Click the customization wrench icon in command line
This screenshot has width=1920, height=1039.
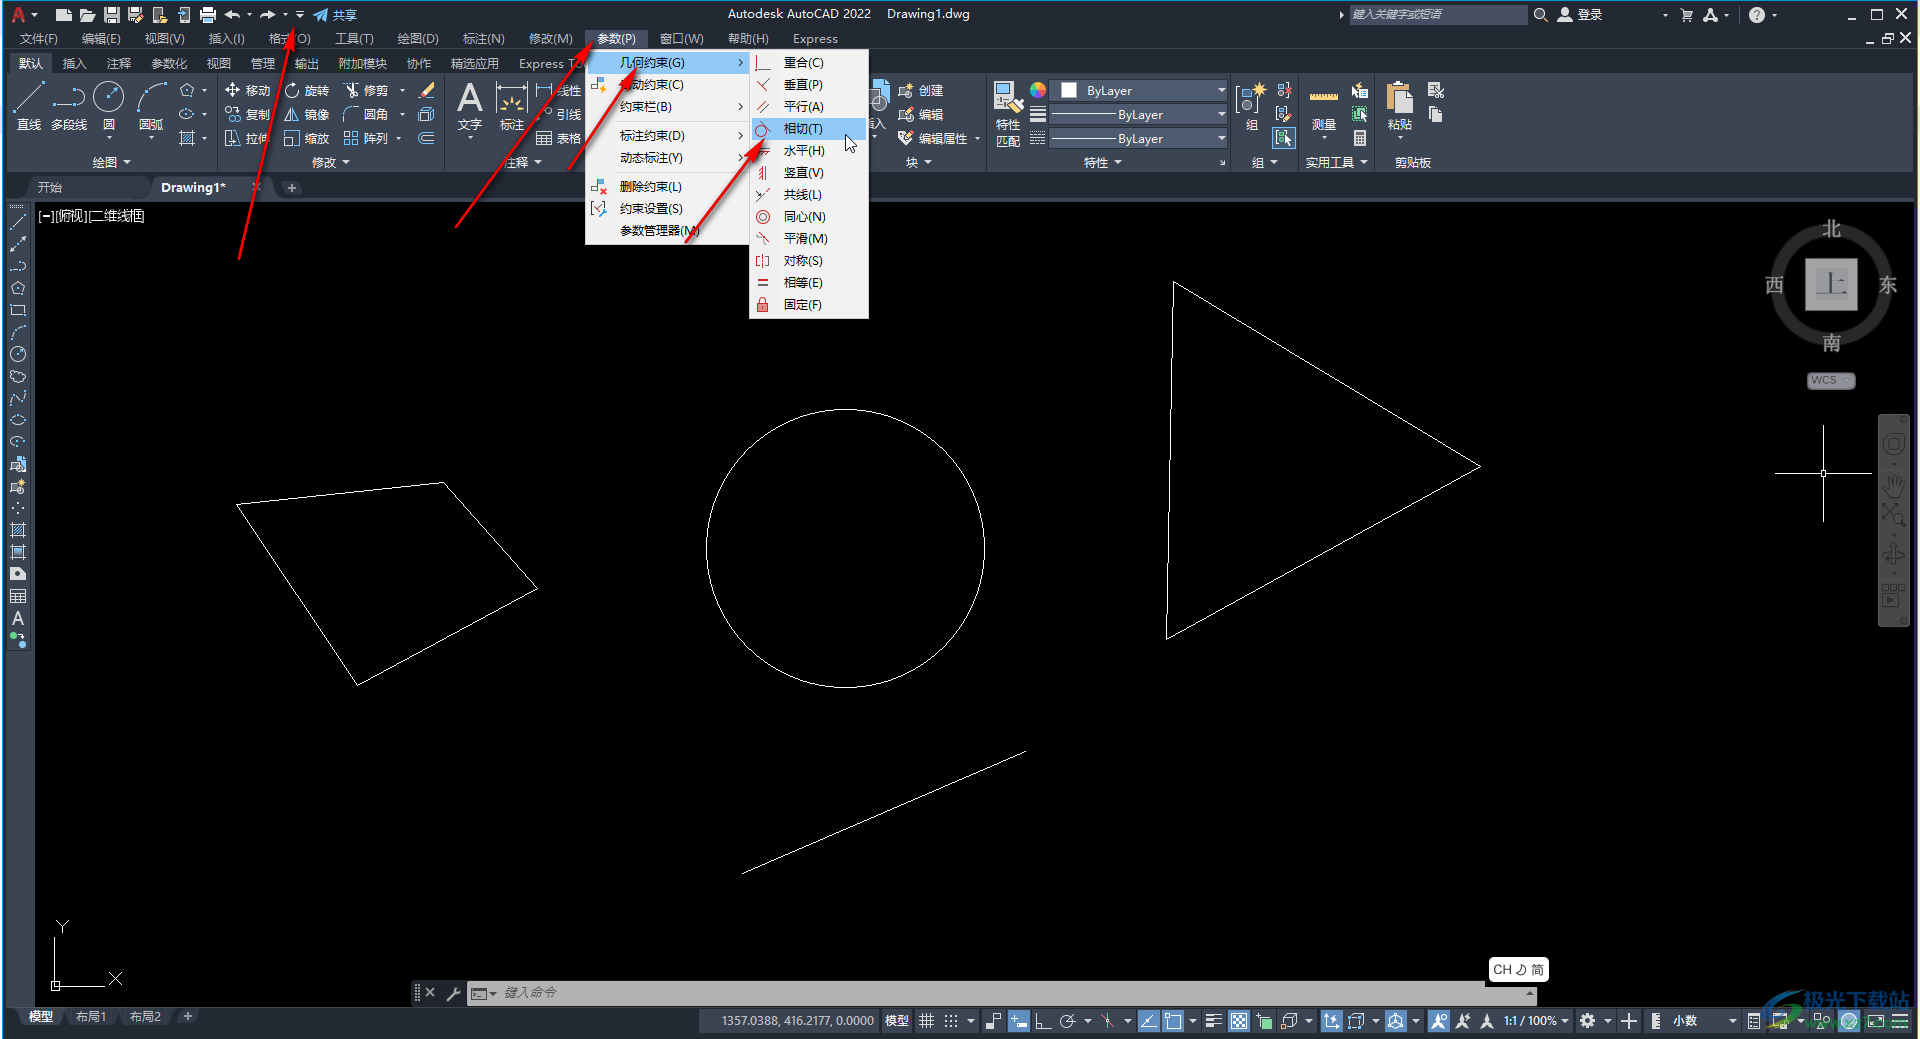(453, 993)
